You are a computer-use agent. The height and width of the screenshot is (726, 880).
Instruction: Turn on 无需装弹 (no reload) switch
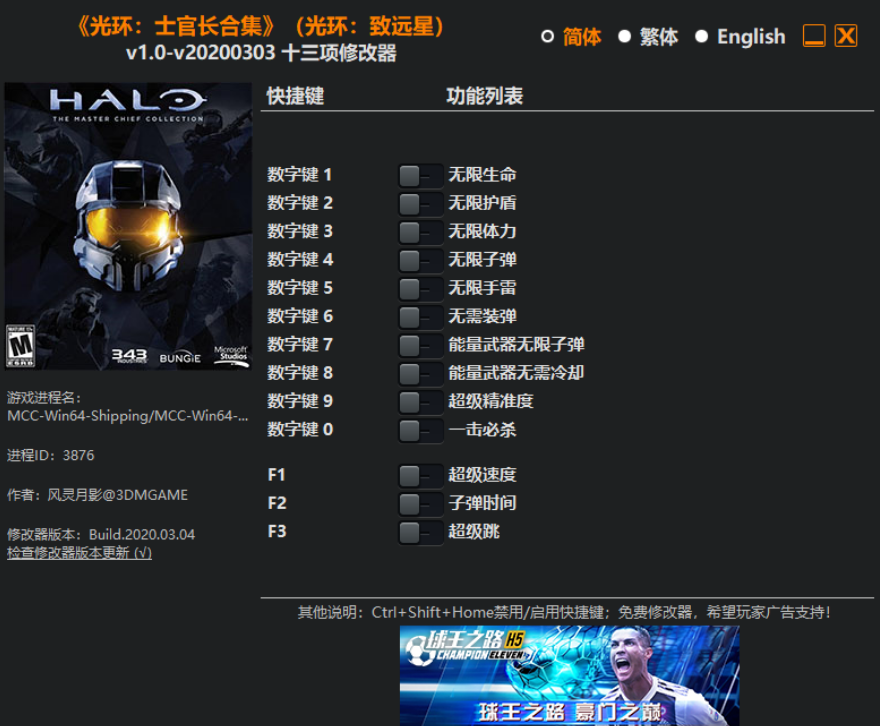click(x=420, y=317)
